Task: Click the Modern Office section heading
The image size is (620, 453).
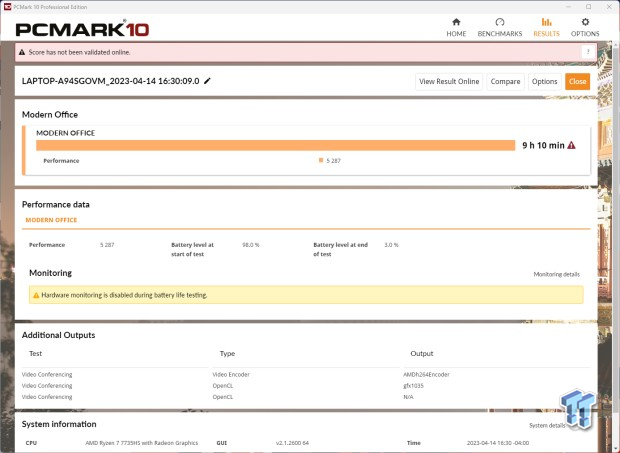Action: pos(50,115)
